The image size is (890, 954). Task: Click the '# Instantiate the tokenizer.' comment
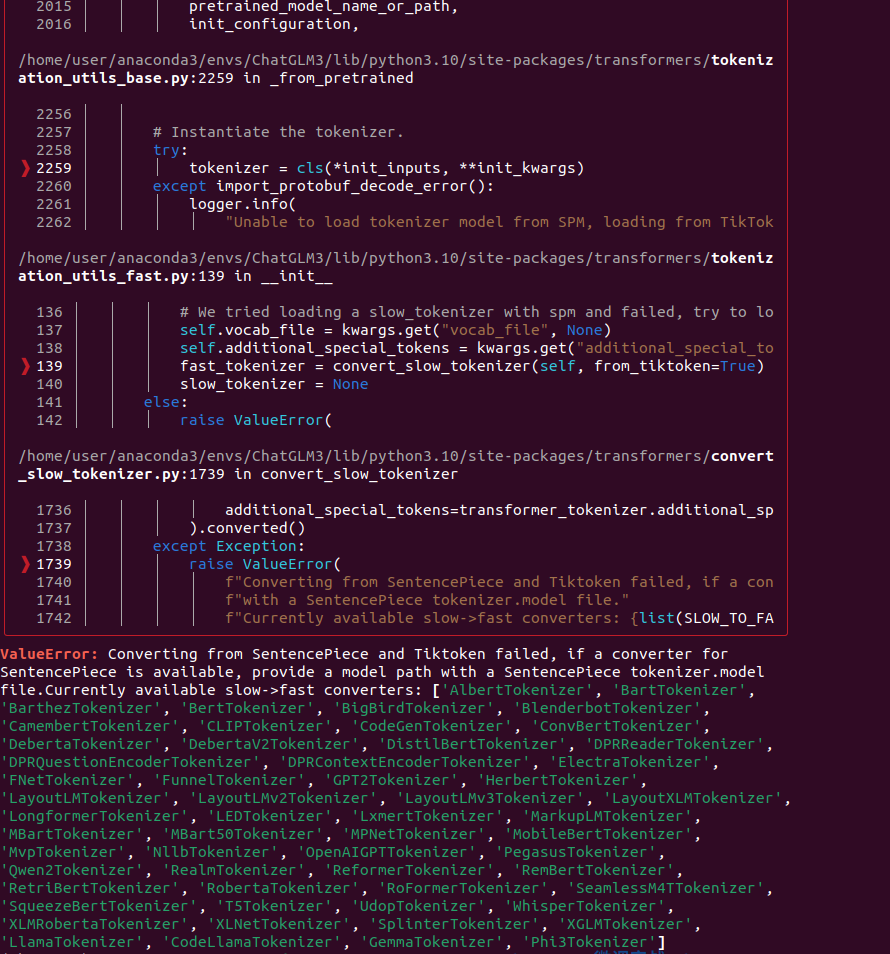[x=278, y=132]
